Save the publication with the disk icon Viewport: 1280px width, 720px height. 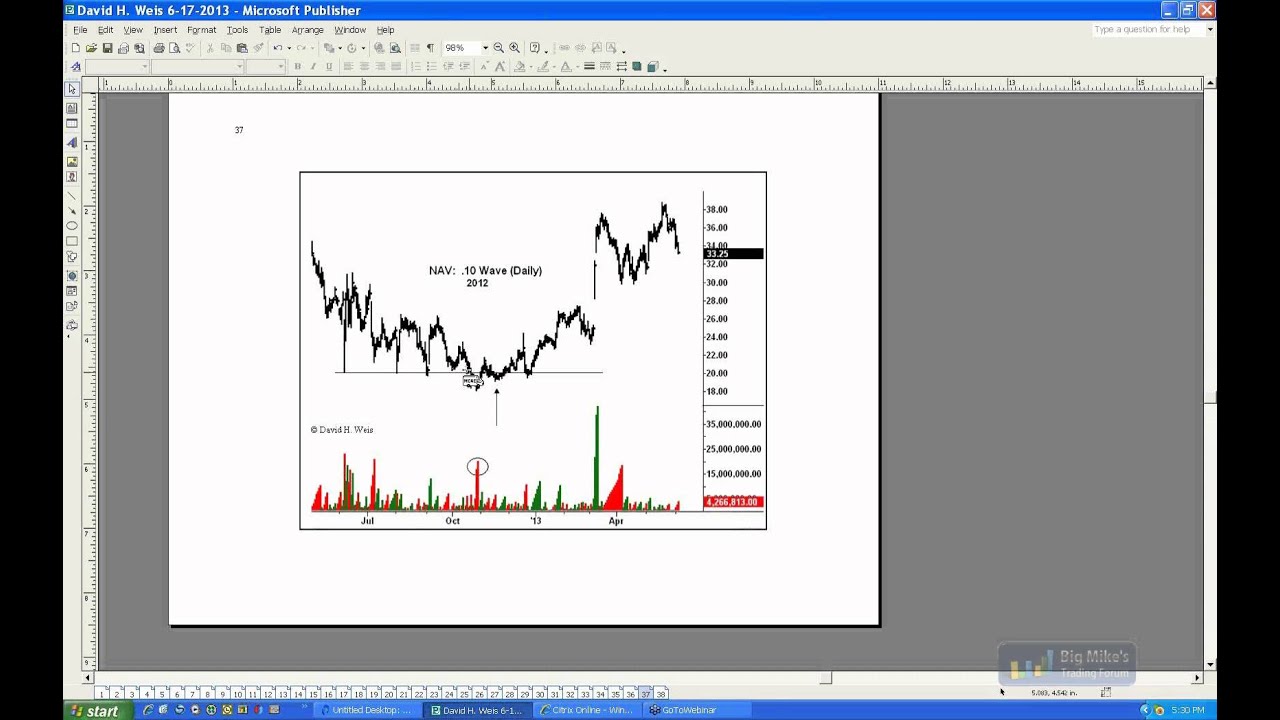tap(107, 48)
